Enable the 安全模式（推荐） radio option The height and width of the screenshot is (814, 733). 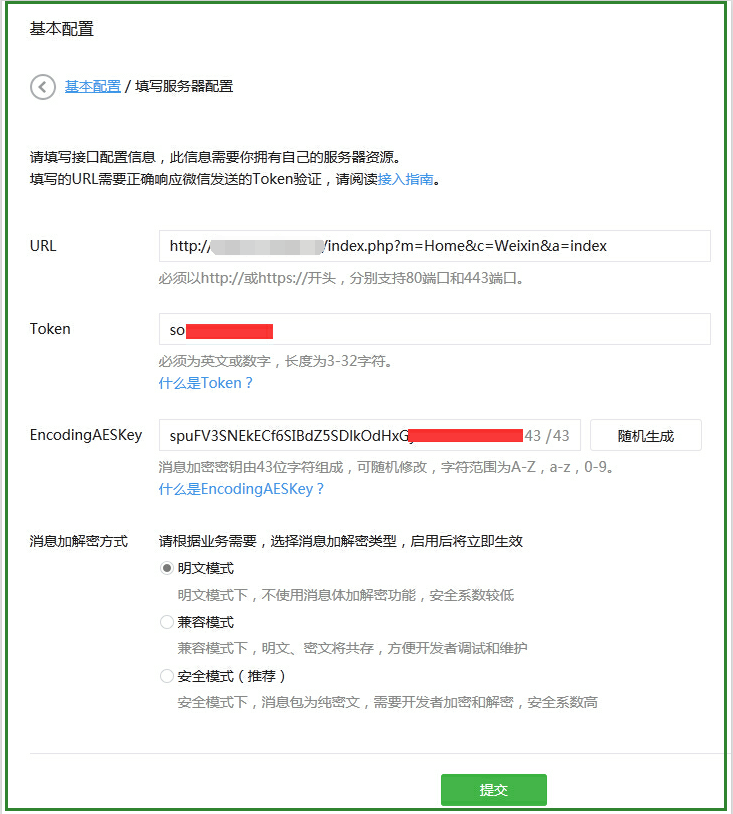tap(167, 676)
